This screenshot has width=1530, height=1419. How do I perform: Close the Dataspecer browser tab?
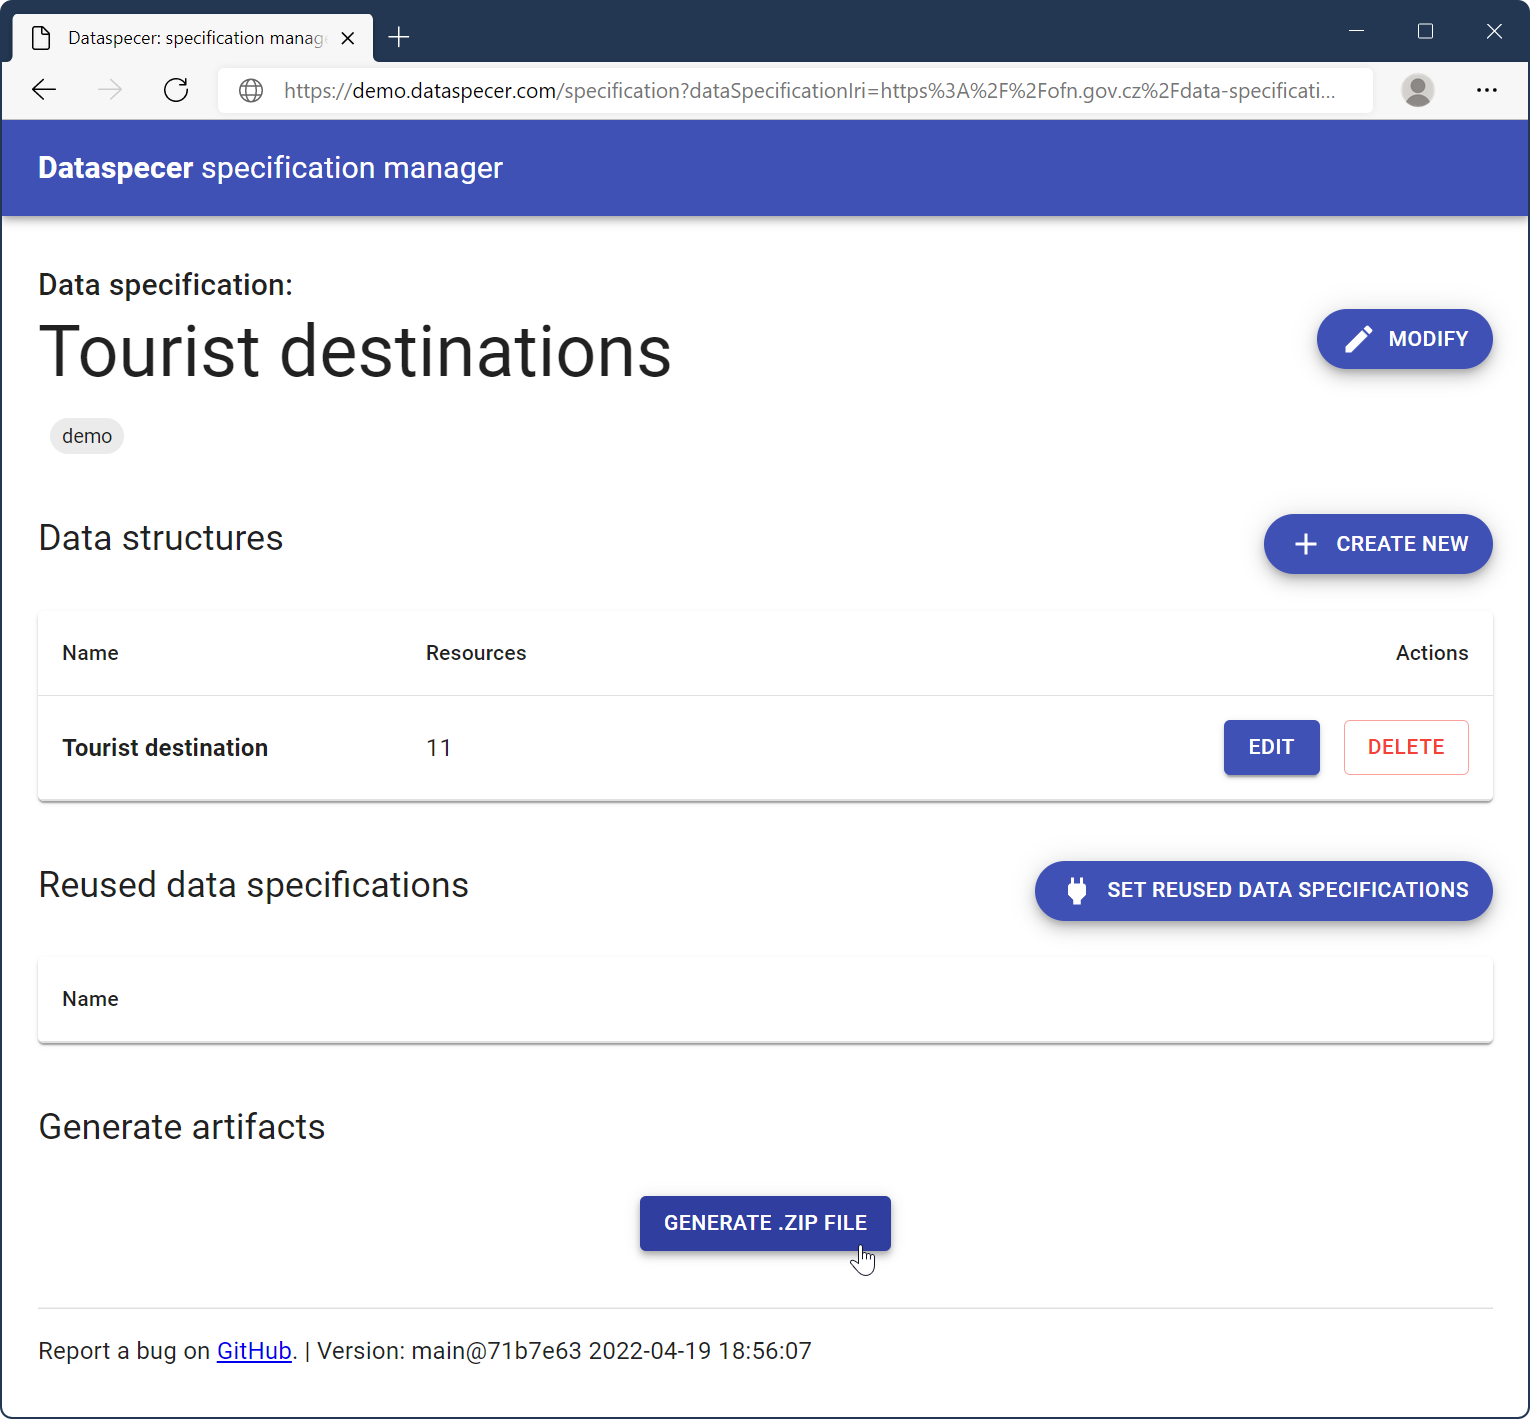click(348, 38)
